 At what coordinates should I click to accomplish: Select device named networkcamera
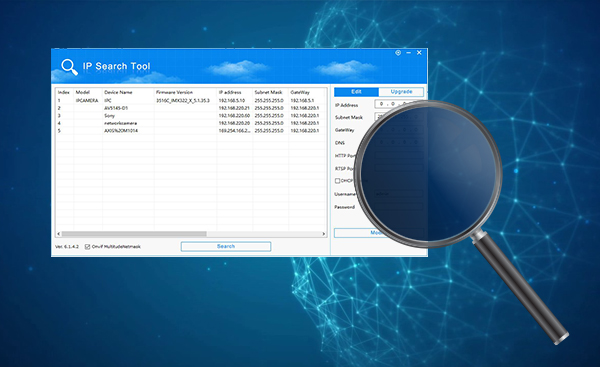[121, 123]
